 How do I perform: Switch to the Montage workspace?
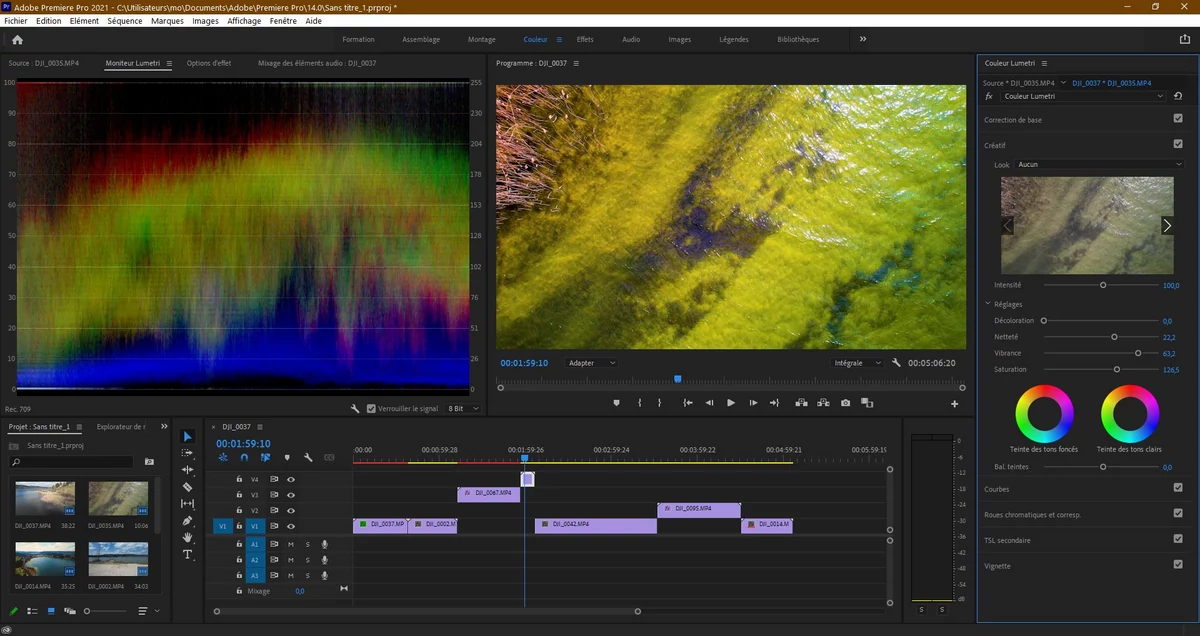click(482, 40)
